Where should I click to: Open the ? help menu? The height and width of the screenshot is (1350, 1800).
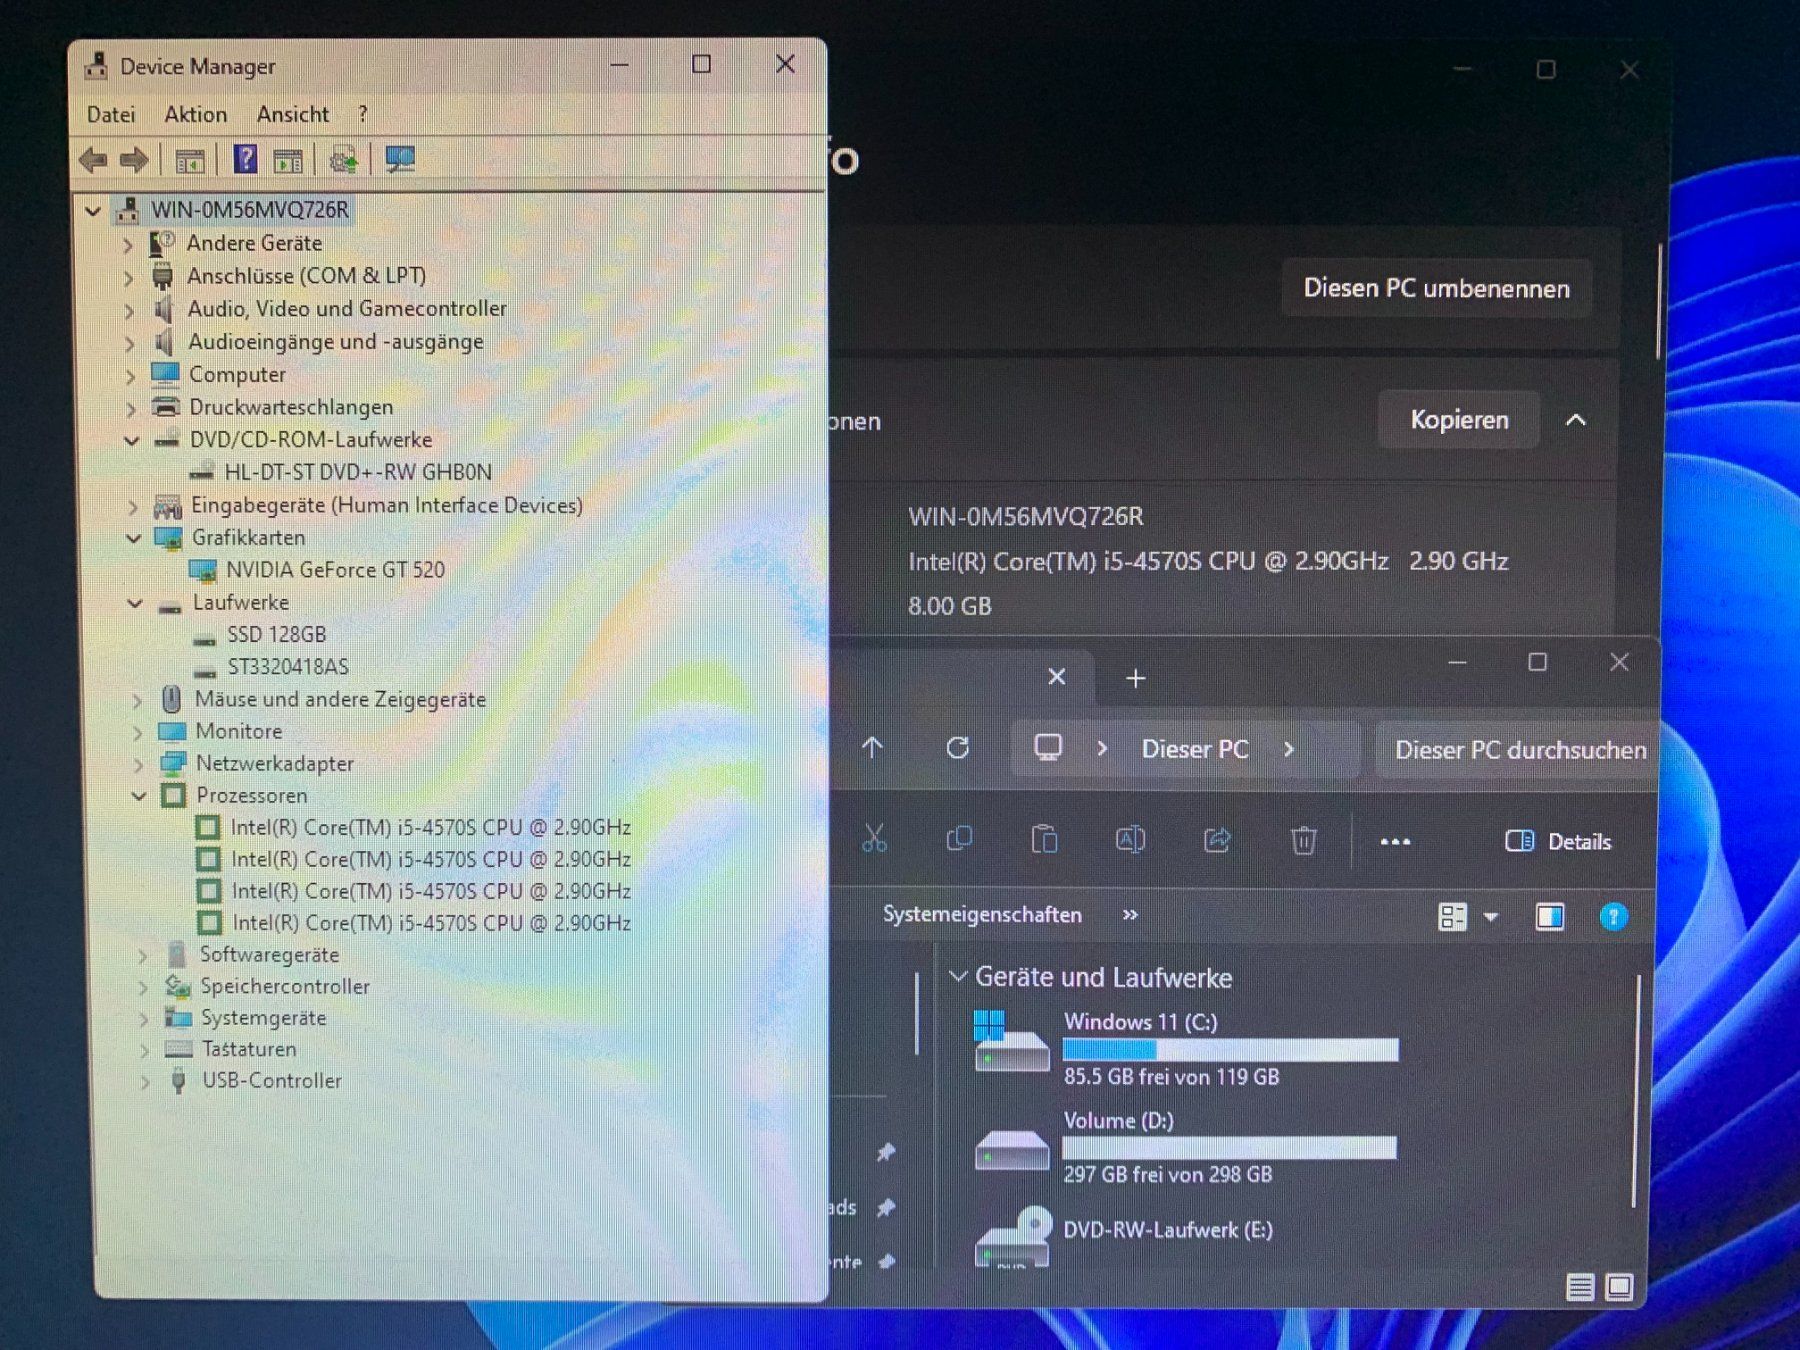click(x=362, y=115)
